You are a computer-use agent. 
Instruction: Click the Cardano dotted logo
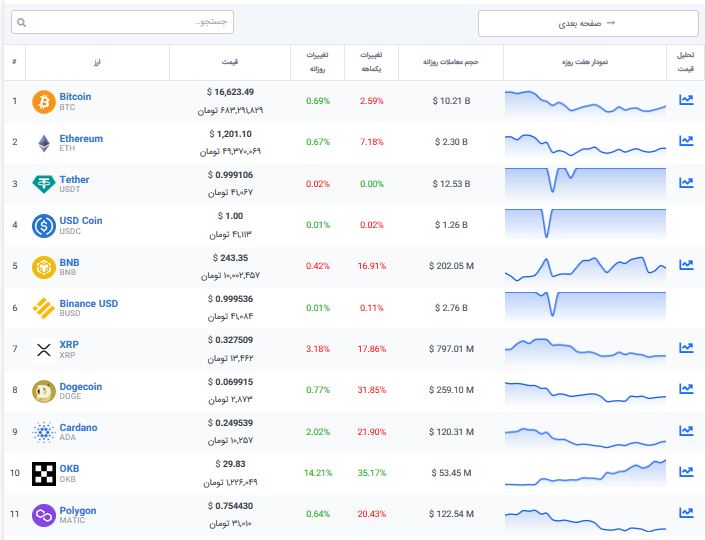[44, 433]
